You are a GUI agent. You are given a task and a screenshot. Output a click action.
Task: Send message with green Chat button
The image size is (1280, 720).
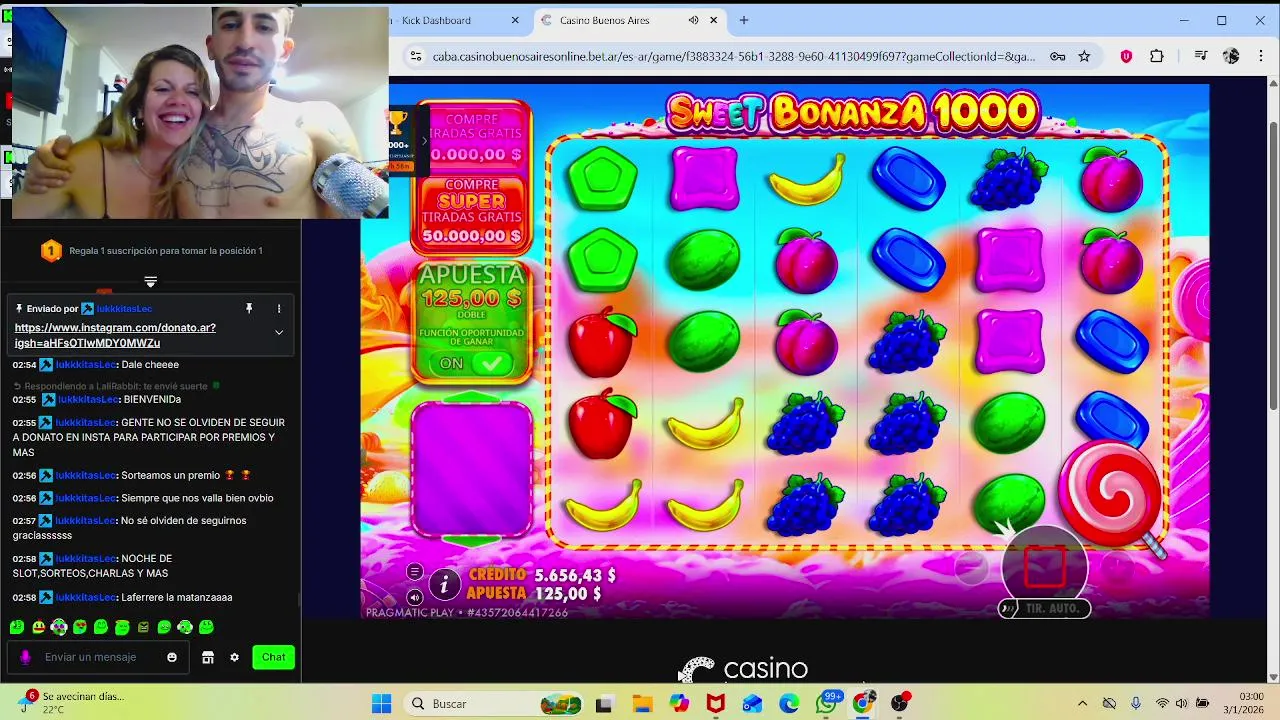tap(273, 657)
